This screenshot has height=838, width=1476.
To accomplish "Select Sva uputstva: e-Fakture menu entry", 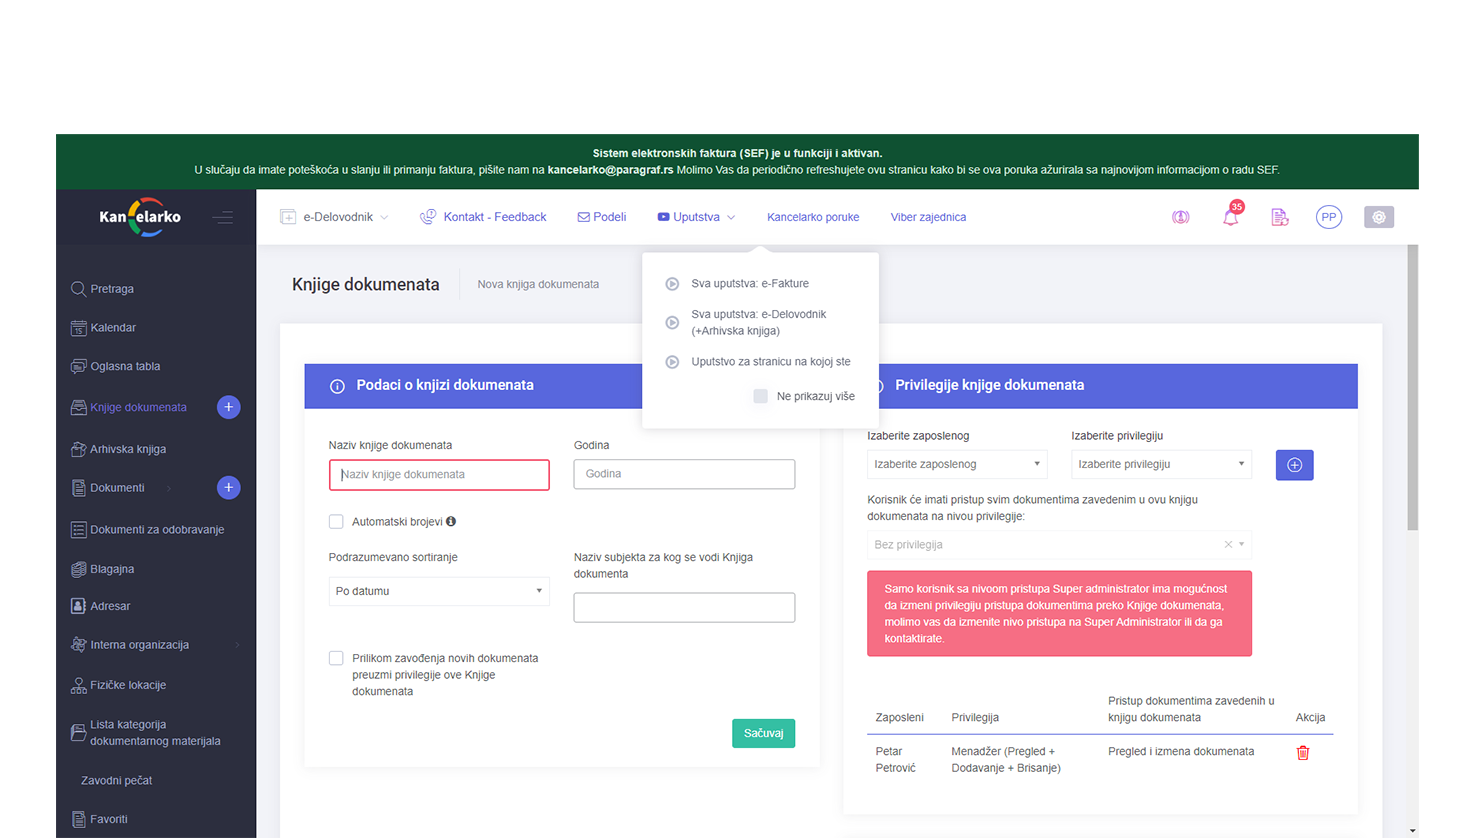I will tap(749, 284).
